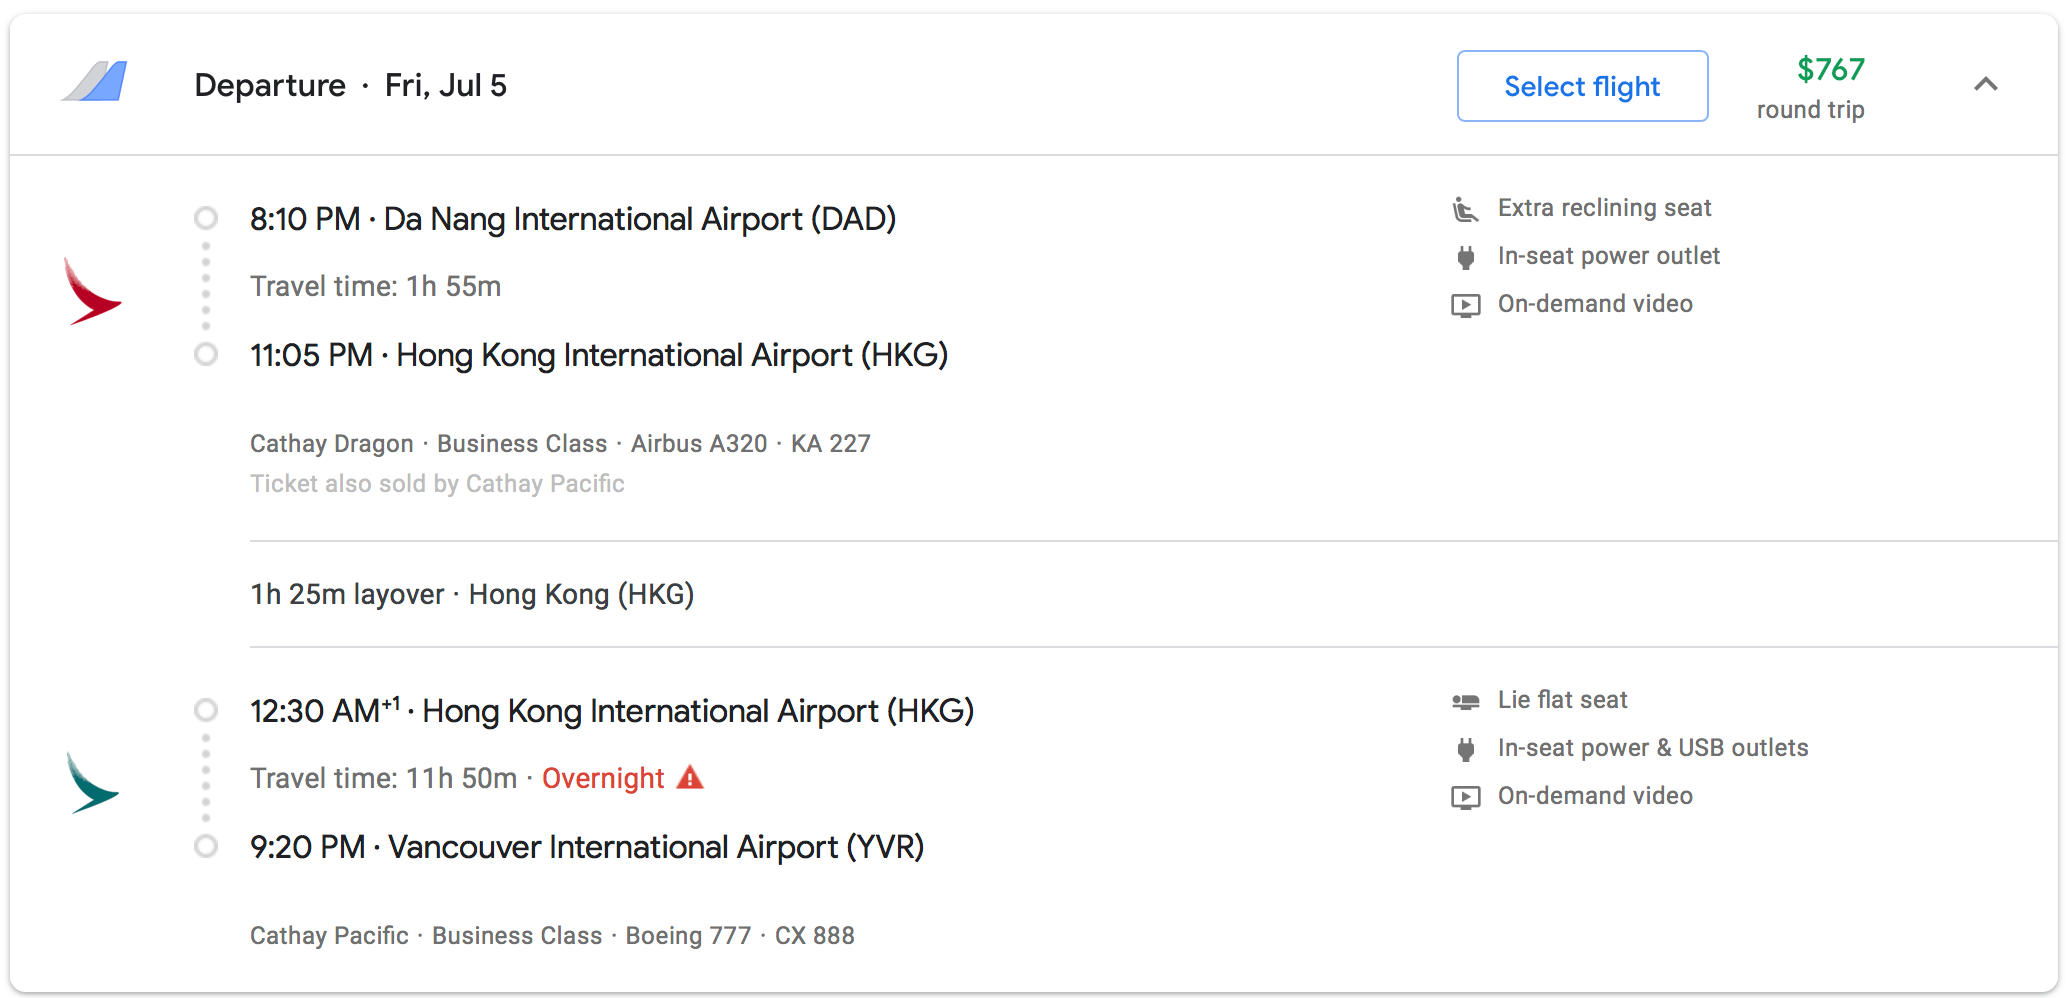The image size is (2070, 998).
Task: Click the Select flight button
Action: [1582, 87]
